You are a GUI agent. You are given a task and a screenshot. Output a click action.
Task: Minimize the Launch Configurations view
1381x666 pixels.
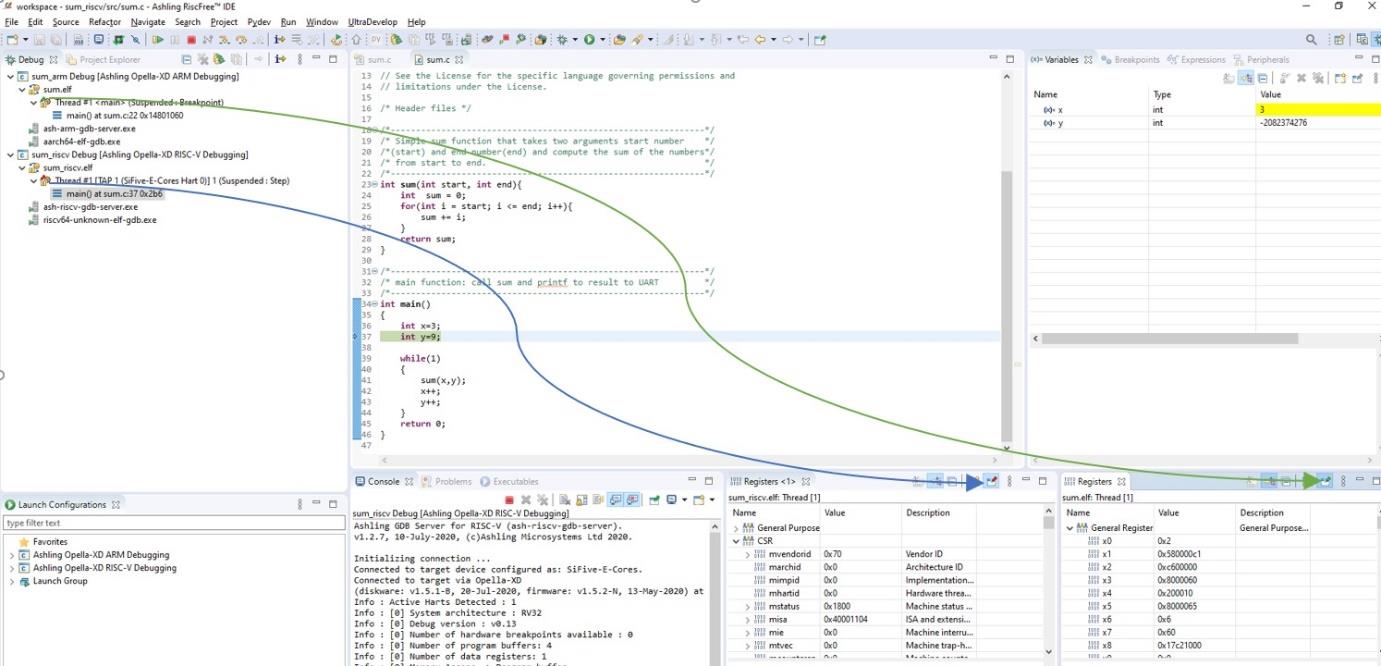click(x=317, y=504)
